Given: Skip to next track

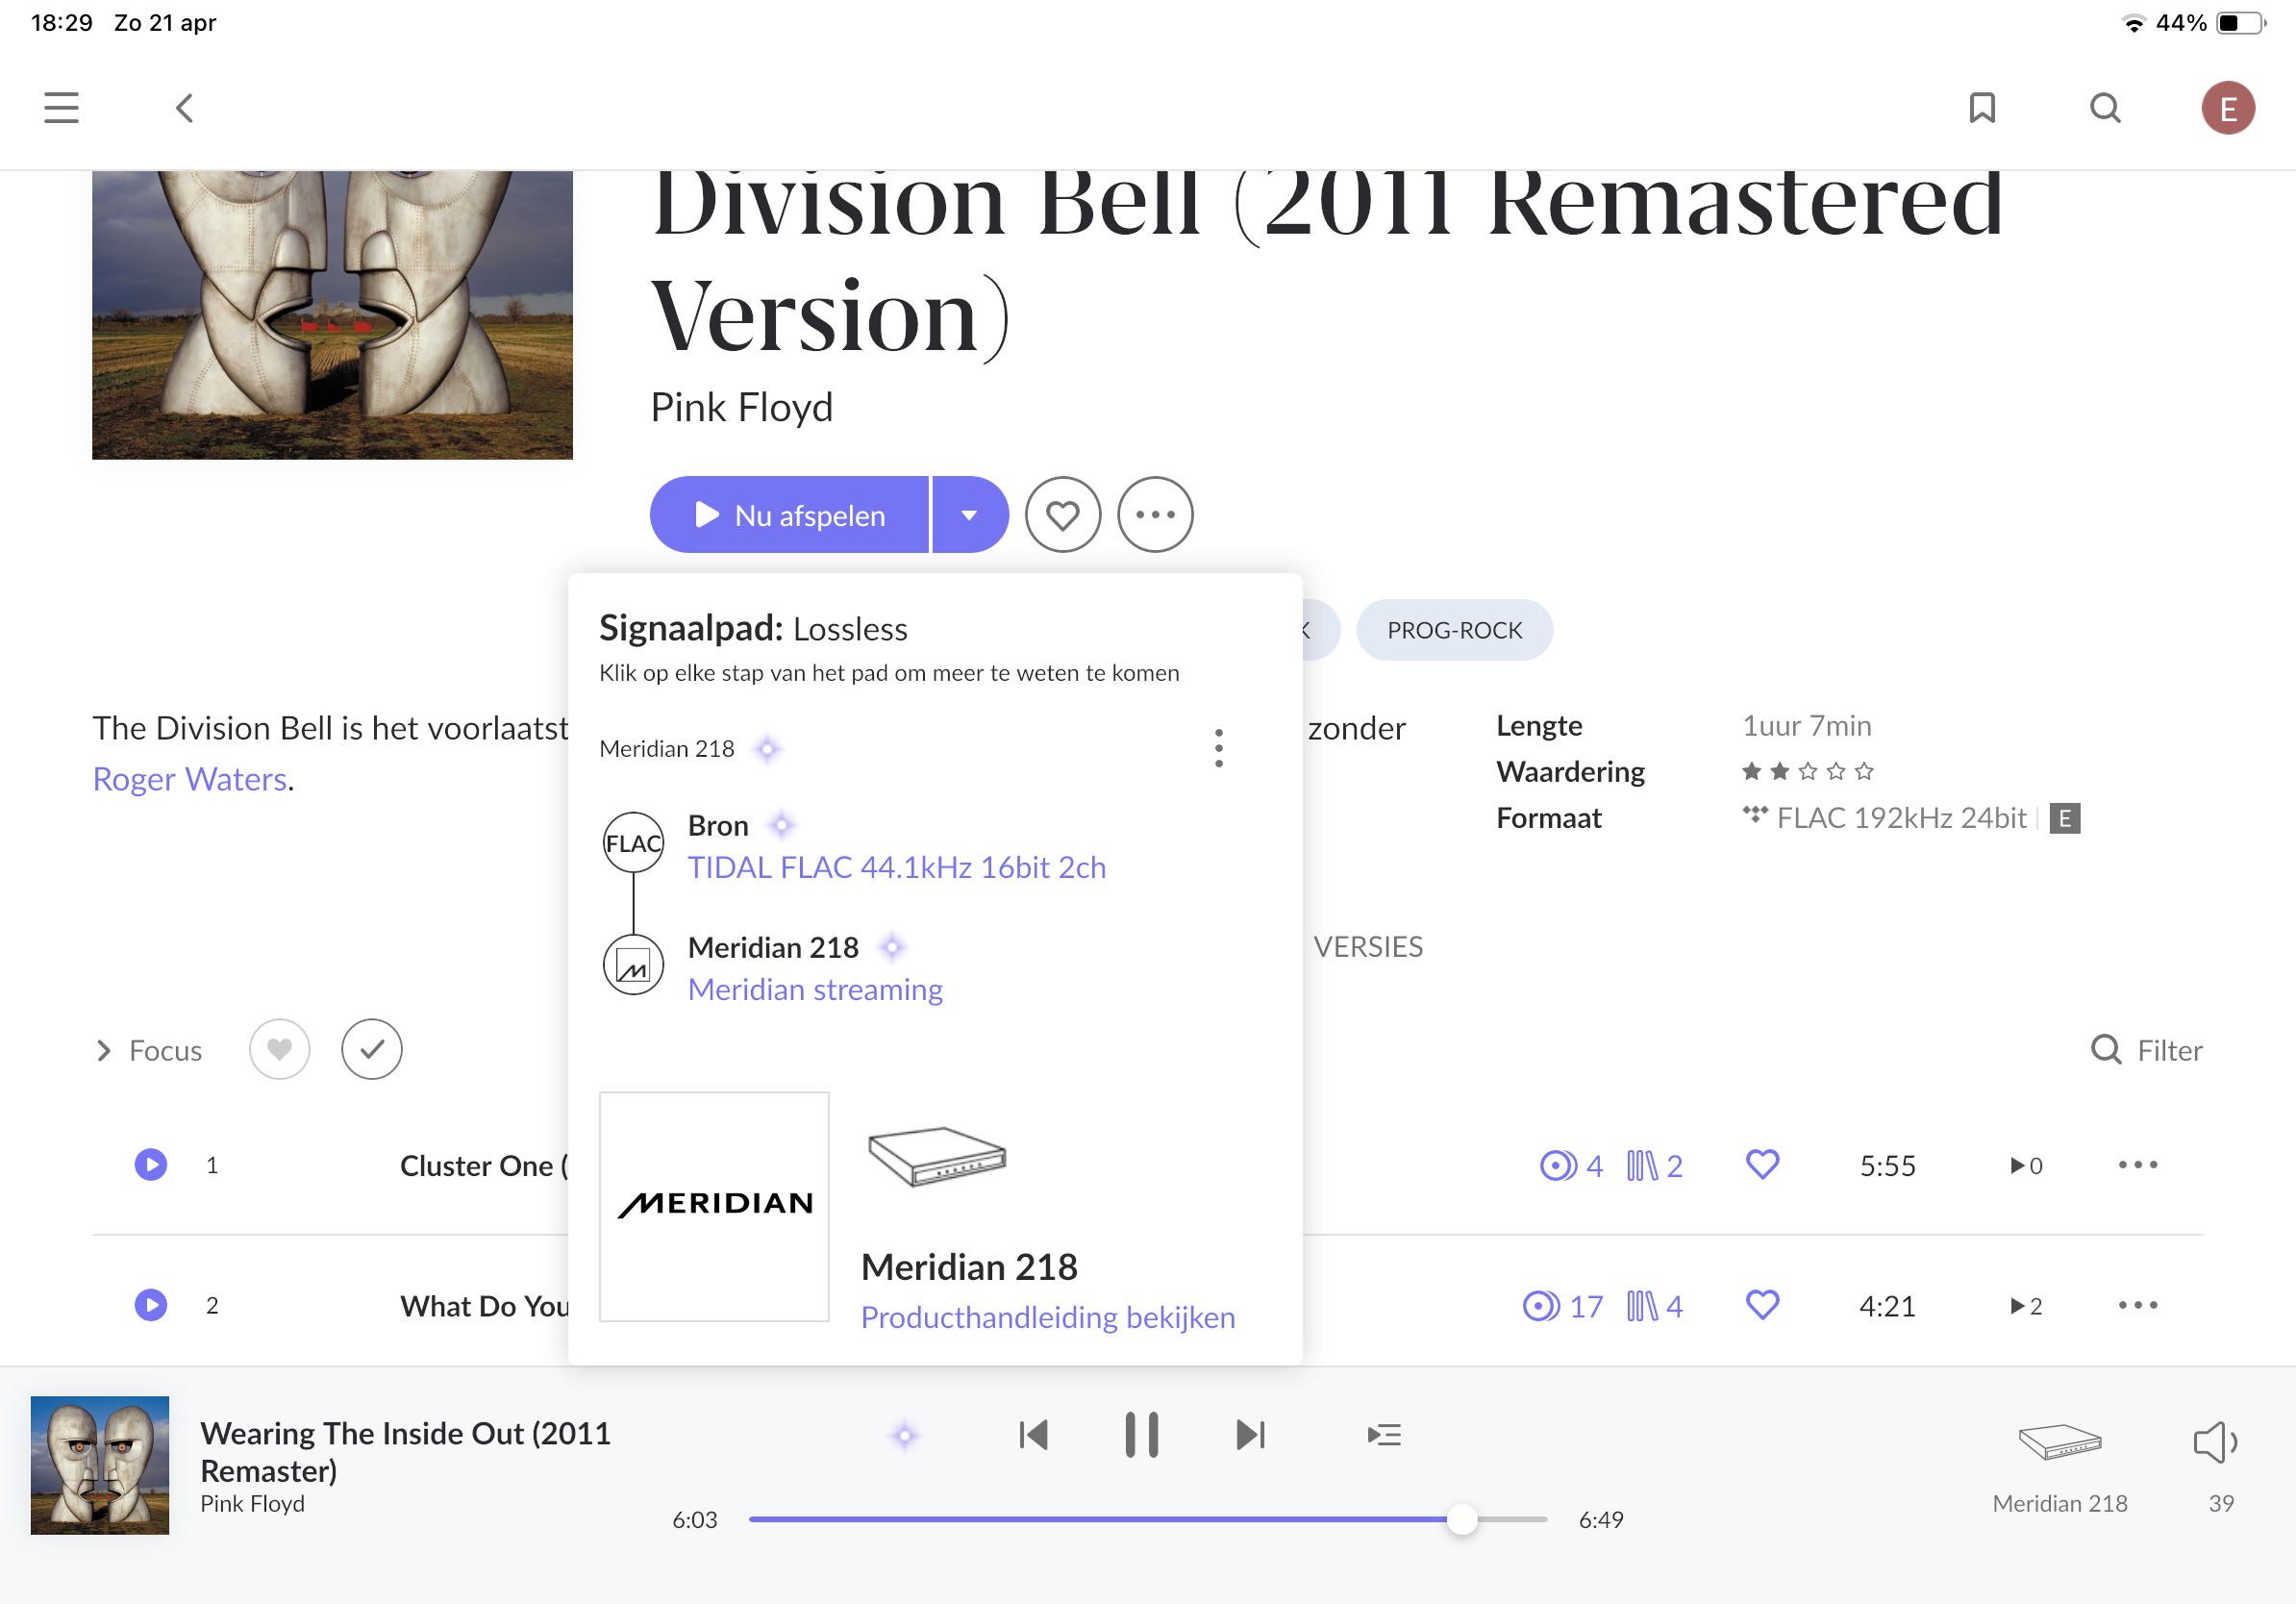Looking at the screenshot, I should [x=1250, y=1436].
